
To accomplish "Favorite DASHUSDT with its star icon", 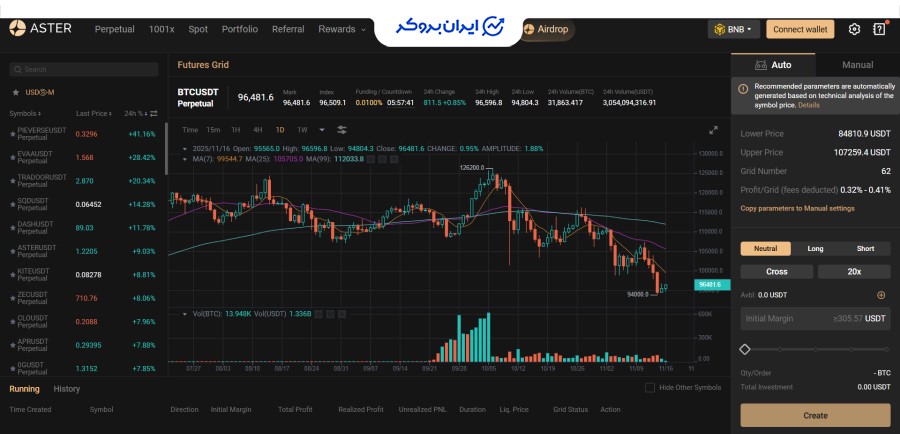I will tap(13, 228).
